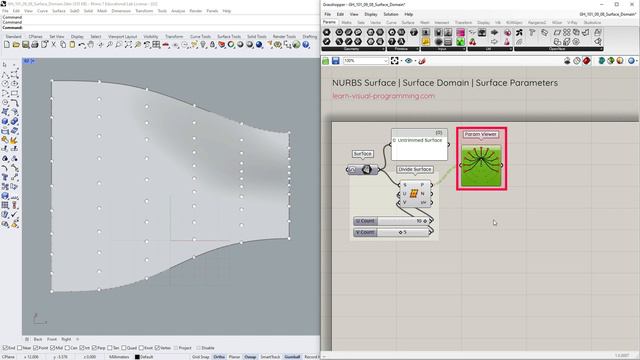Click the Undo arrow icon in Rhino toolbar
The width and height of the screenshot is (640, 360).
pyautogui.click(x=82, y=44)
